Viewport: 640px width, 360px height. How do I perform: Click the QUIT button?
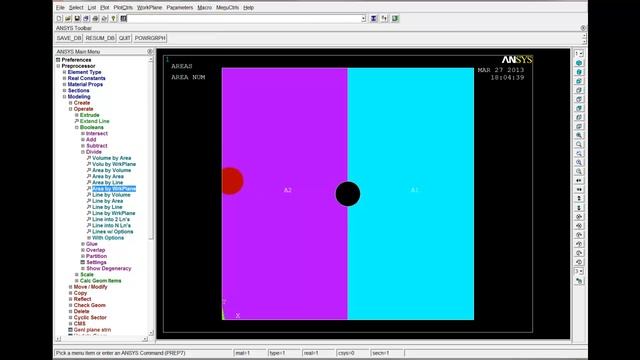coord(124,38)
